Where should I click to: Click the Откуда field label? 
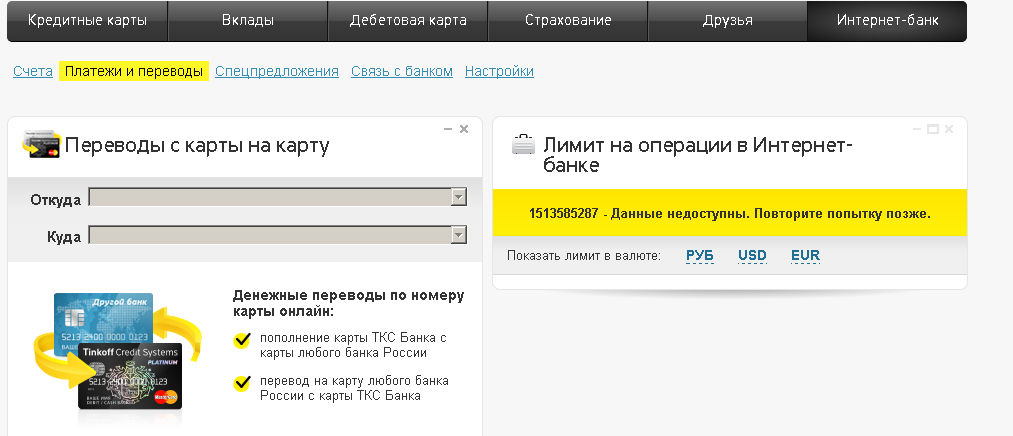[56, 200]
